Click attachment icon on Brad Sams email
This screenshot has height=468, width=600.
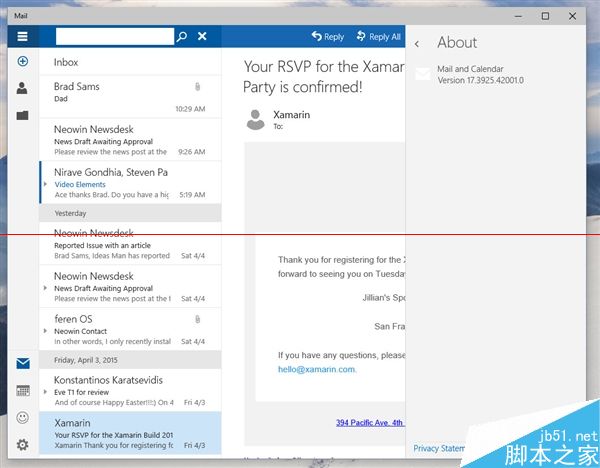(197, 87)
